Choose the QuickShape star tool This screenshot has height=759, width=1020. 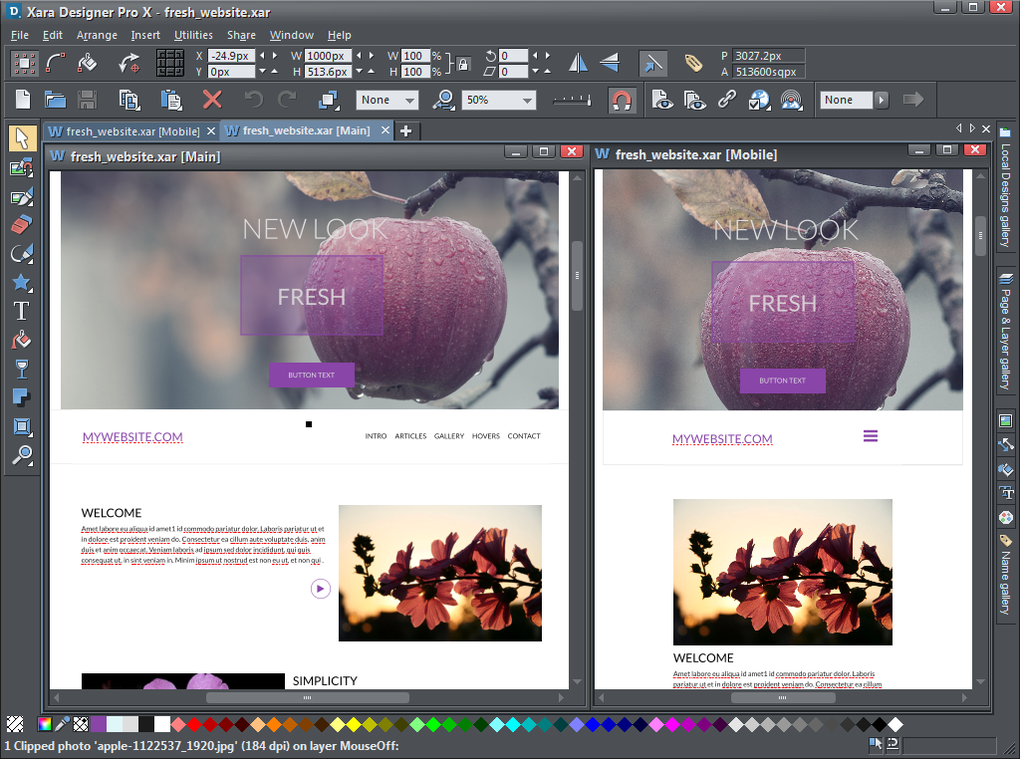(x=21, y=282)
